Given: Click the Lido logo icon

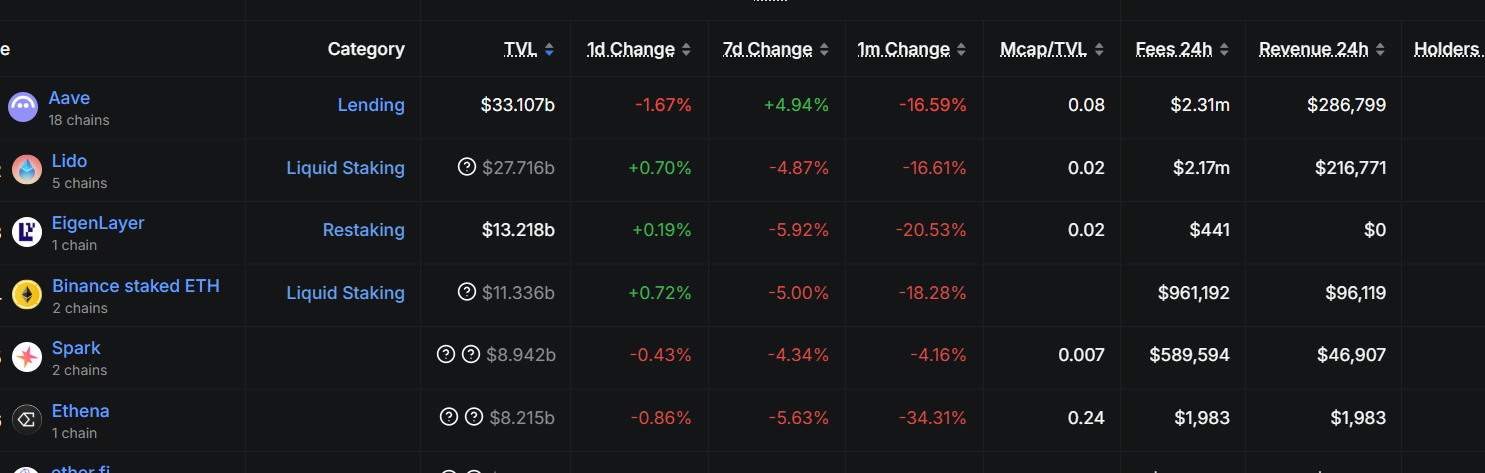Looking at the screenshot, I should coord(27,170).
